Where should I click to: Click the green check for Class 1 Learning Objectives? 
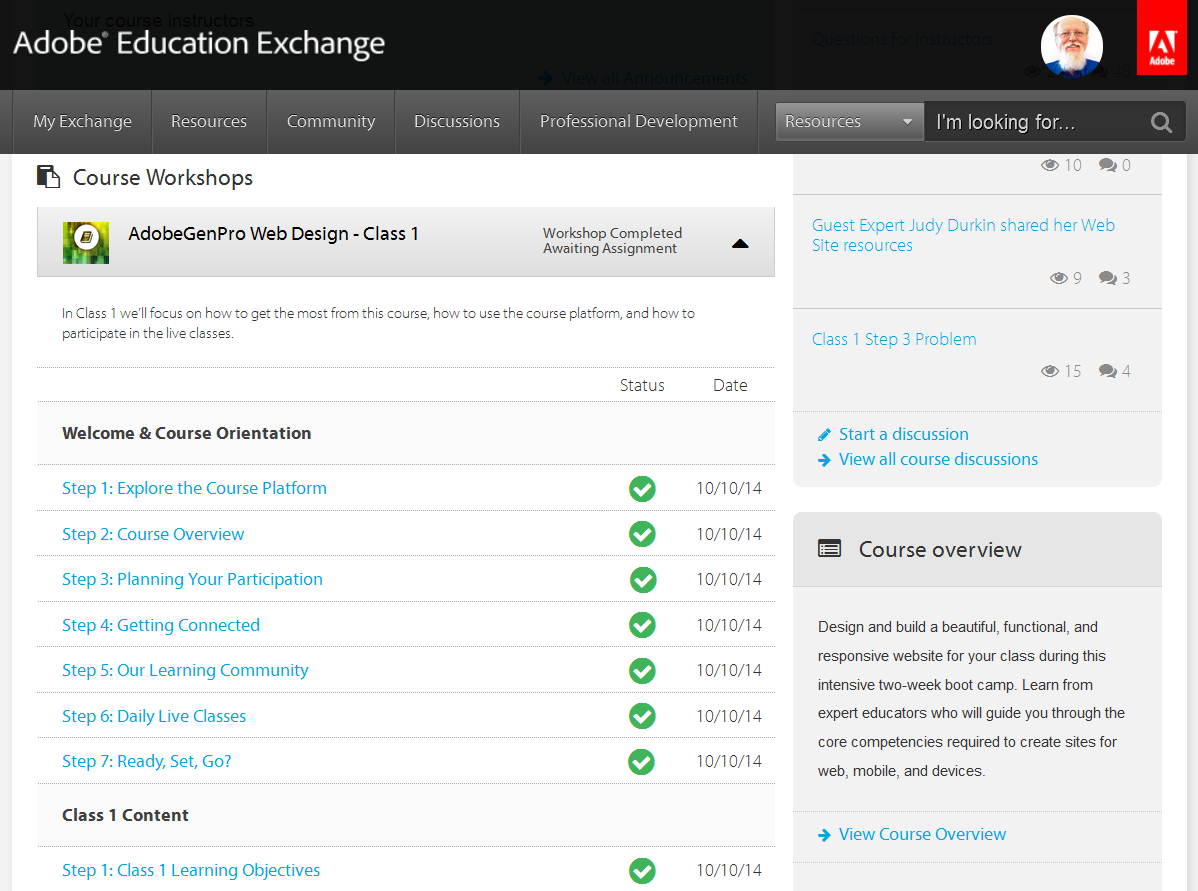coord(643,870)
